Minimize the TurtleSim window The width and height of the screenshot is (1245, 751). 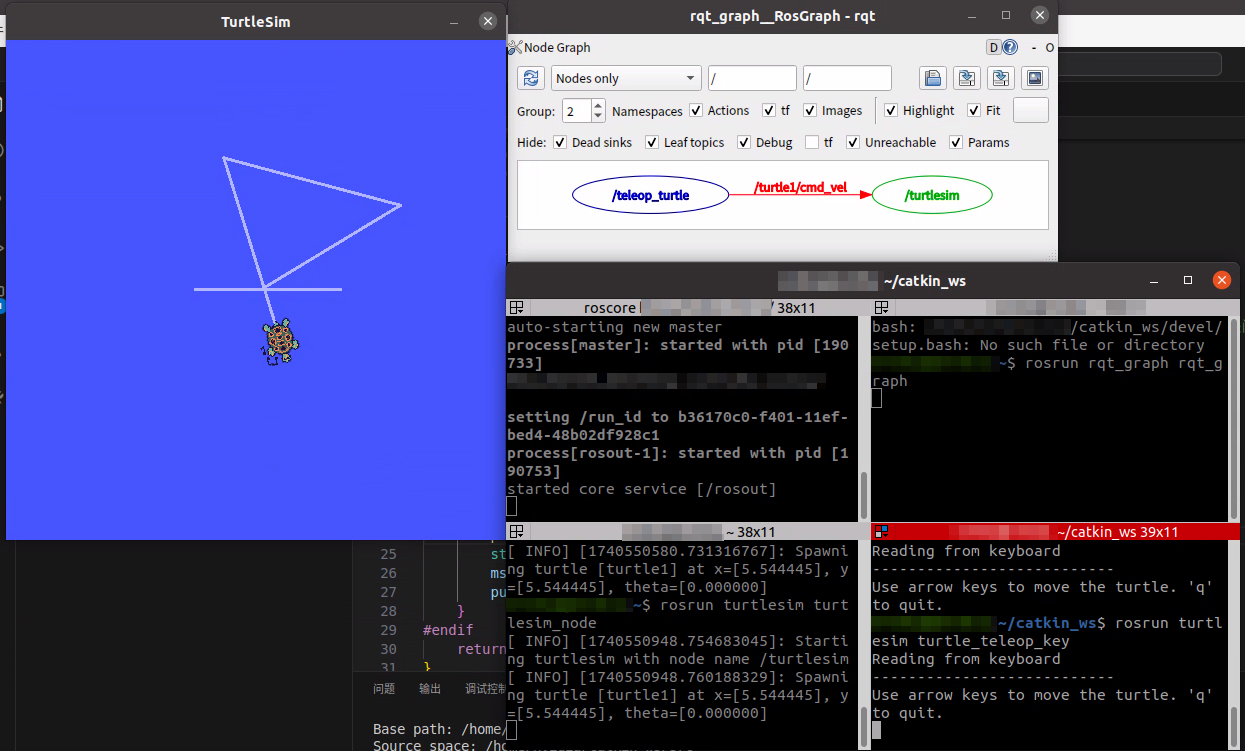pos(454,21)
